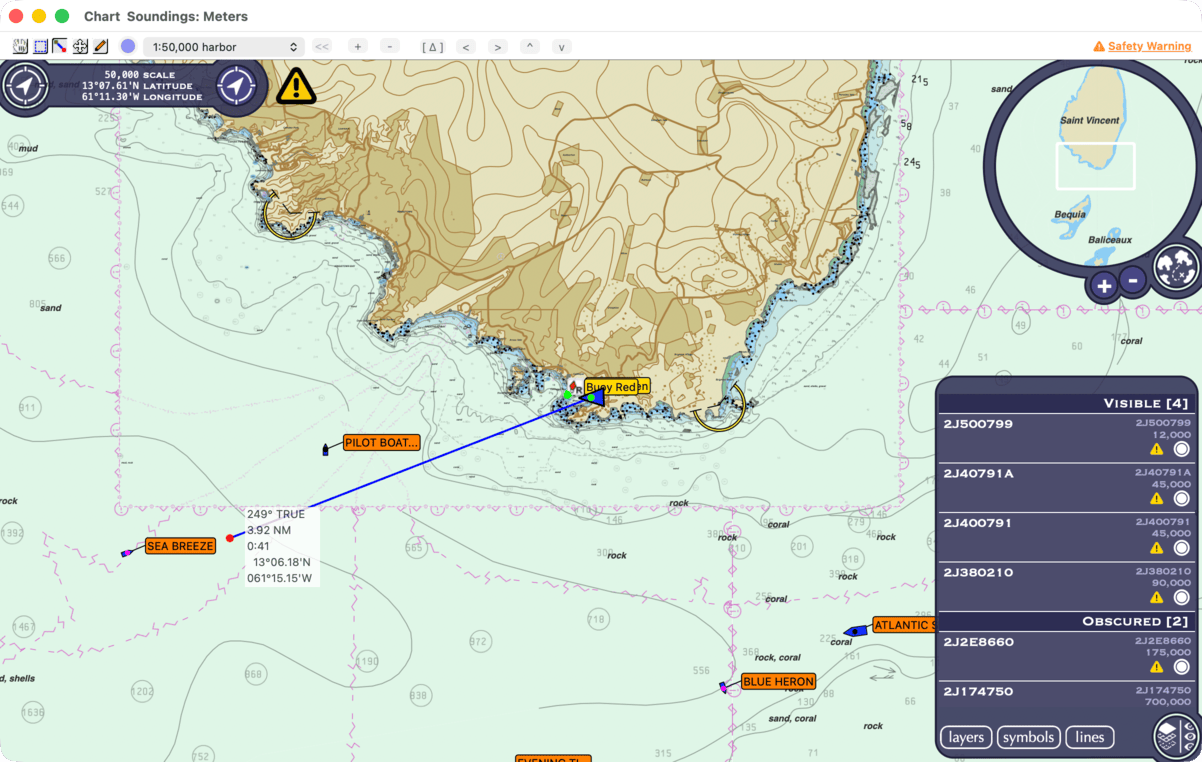Pan chart right with > button
Viewport: 1202px width, 762px height.
coord(498,47)
